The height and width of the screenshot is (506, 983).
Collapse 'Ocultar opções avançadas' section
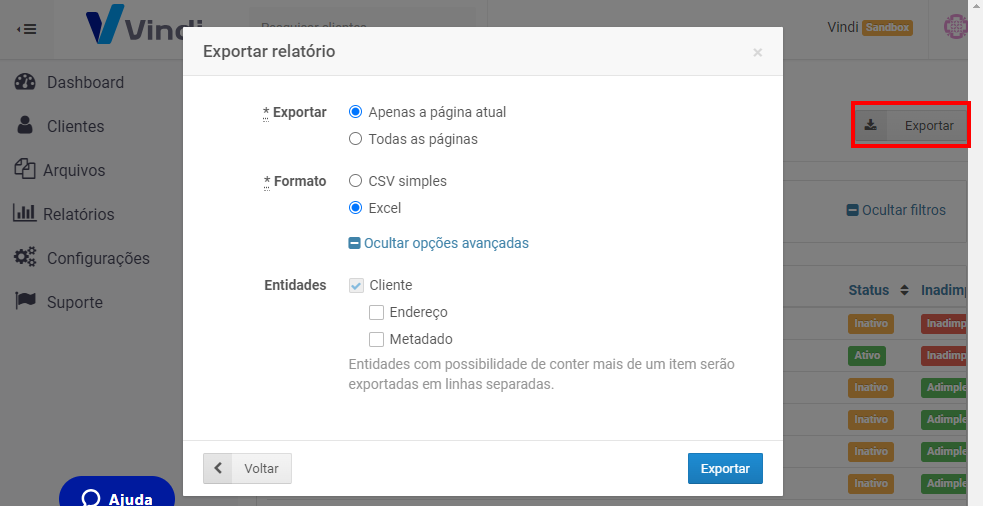point(438,243)
